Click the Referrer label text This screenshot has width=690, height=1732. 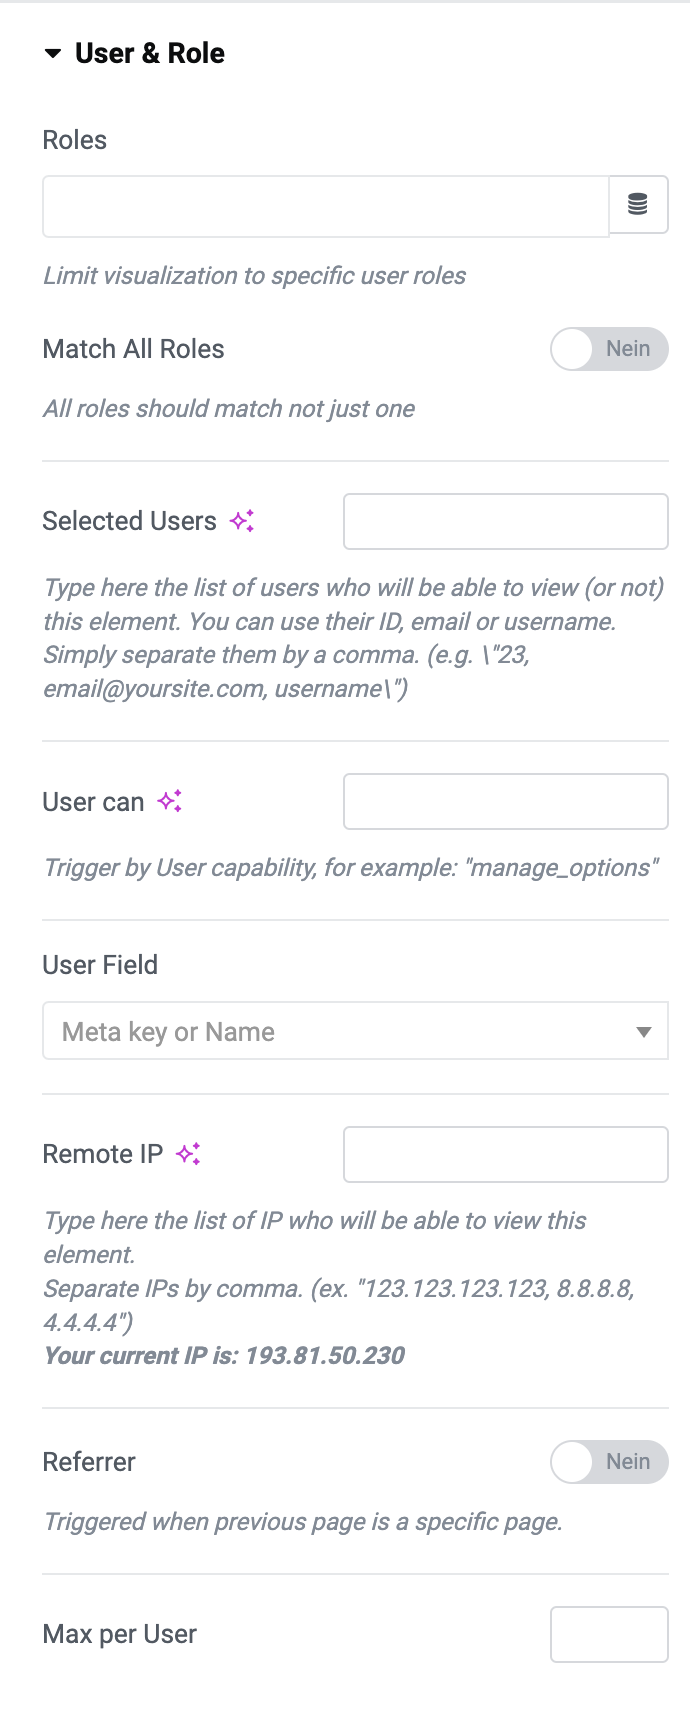click(89, 1462)
